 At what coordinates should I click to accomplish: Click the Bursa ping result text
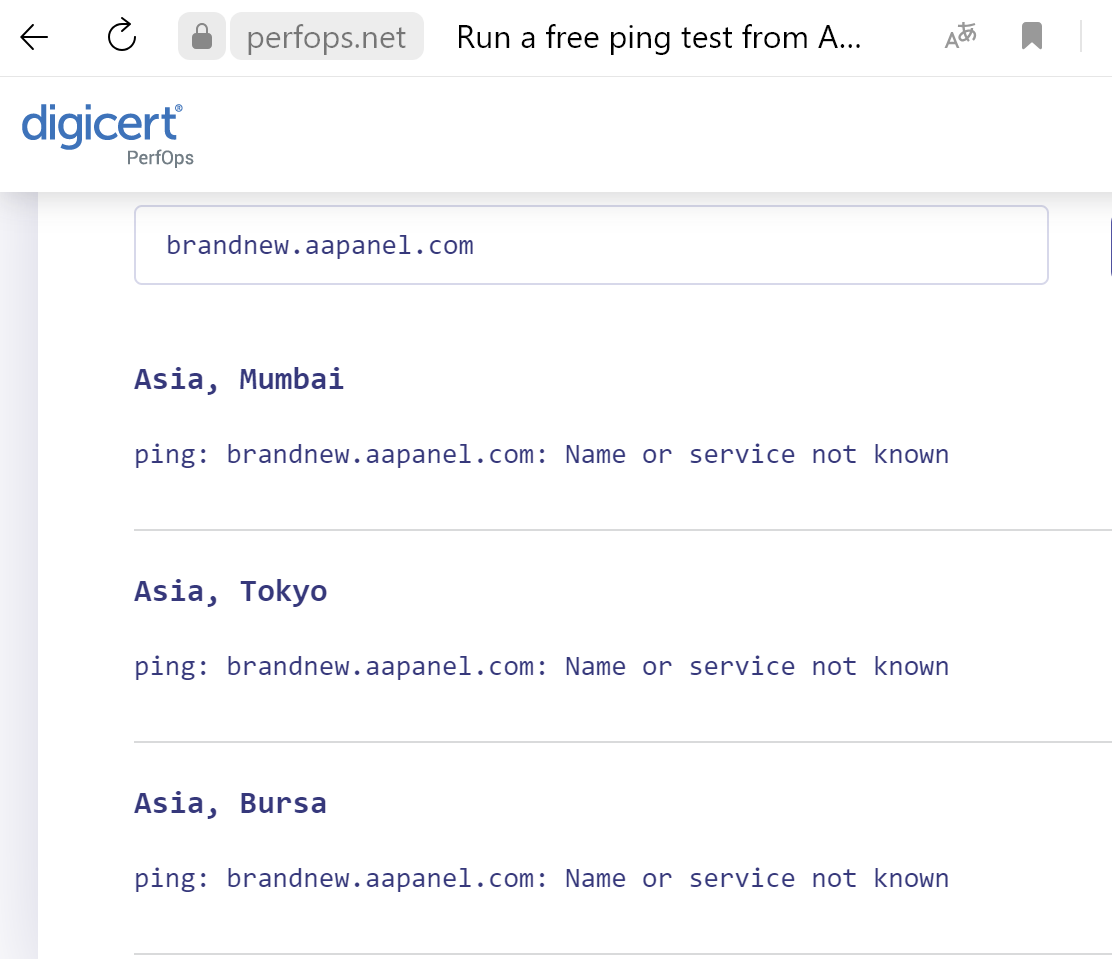point(541,879)
